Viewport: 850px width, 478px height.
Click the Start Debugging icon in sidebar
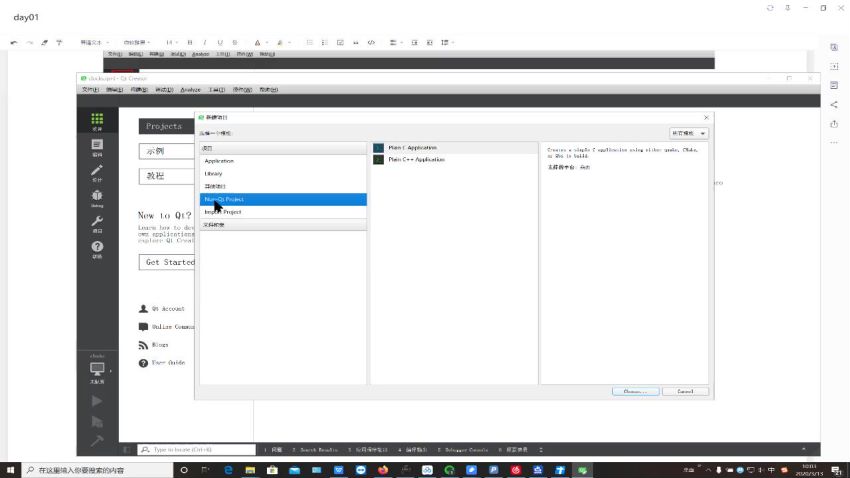coord(96,422)
